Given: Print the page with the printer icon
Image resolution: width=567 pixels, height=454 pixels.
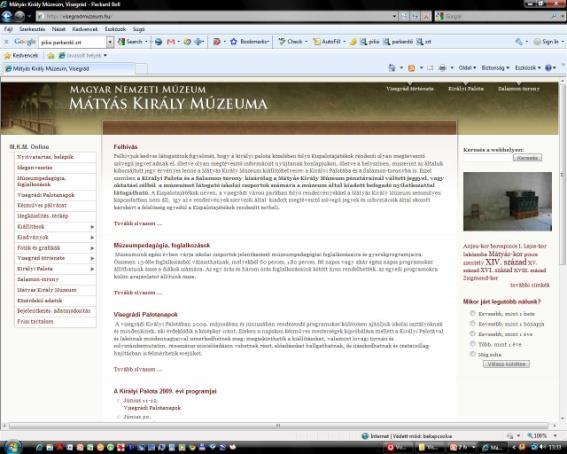Looking at the screenshot, I should pos(442,68).
